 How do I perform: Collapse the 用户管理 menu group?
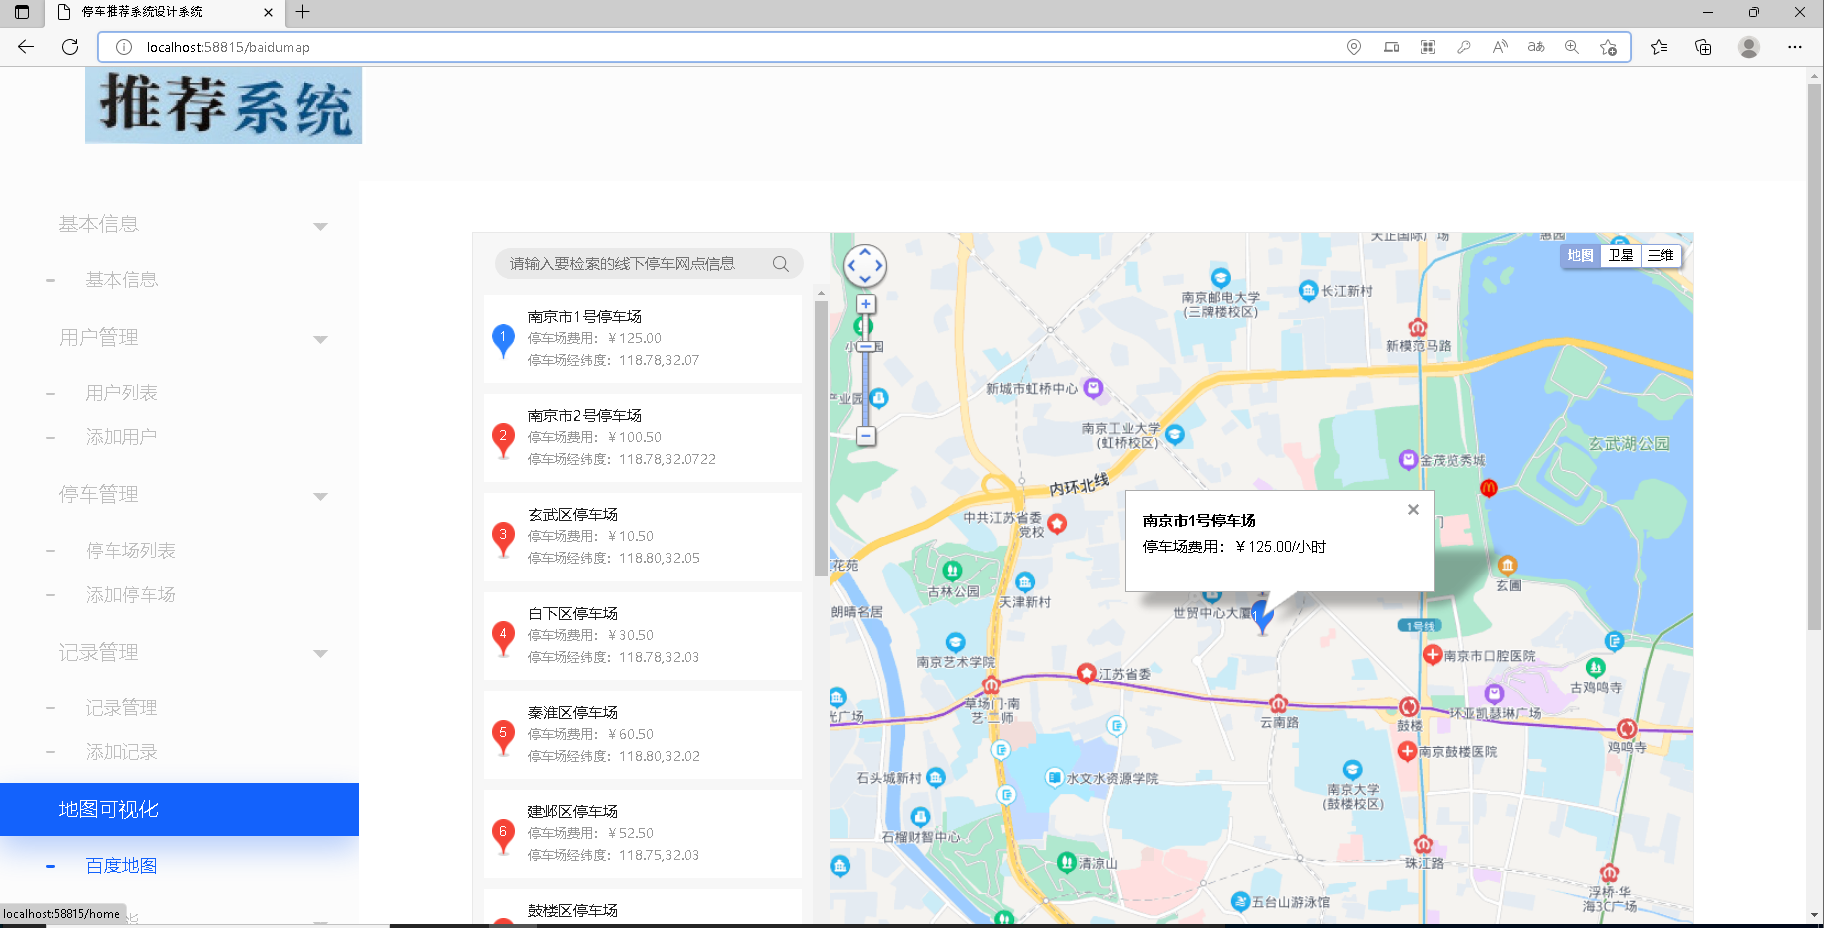click(320, 339)
